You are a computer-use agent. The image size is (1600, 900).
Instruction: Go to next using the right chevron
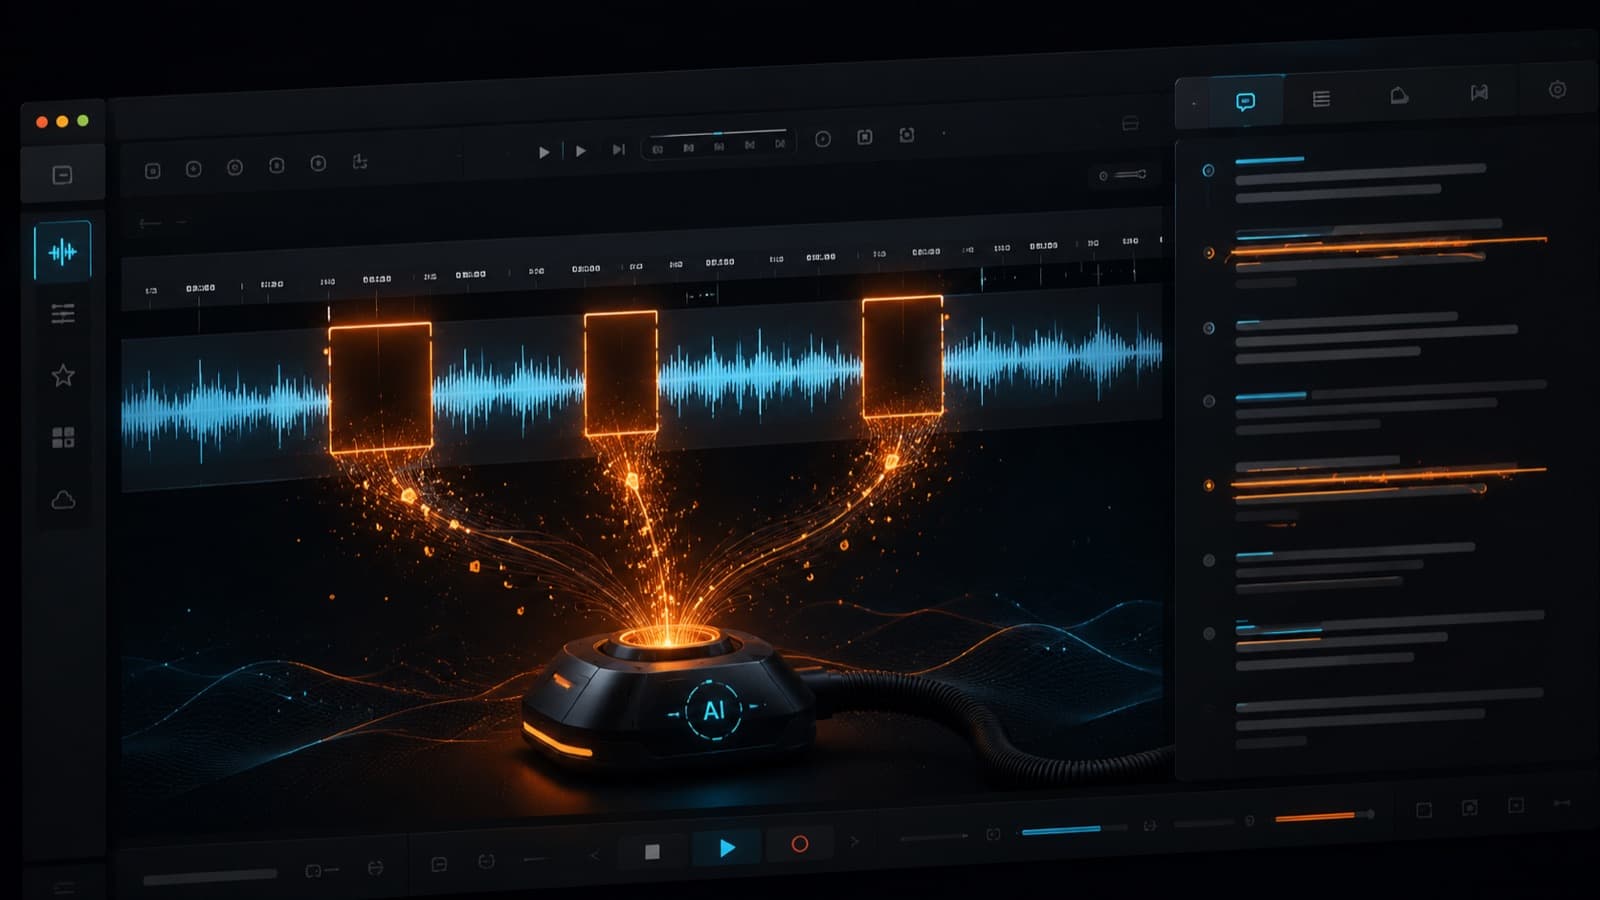click(854, 841)
